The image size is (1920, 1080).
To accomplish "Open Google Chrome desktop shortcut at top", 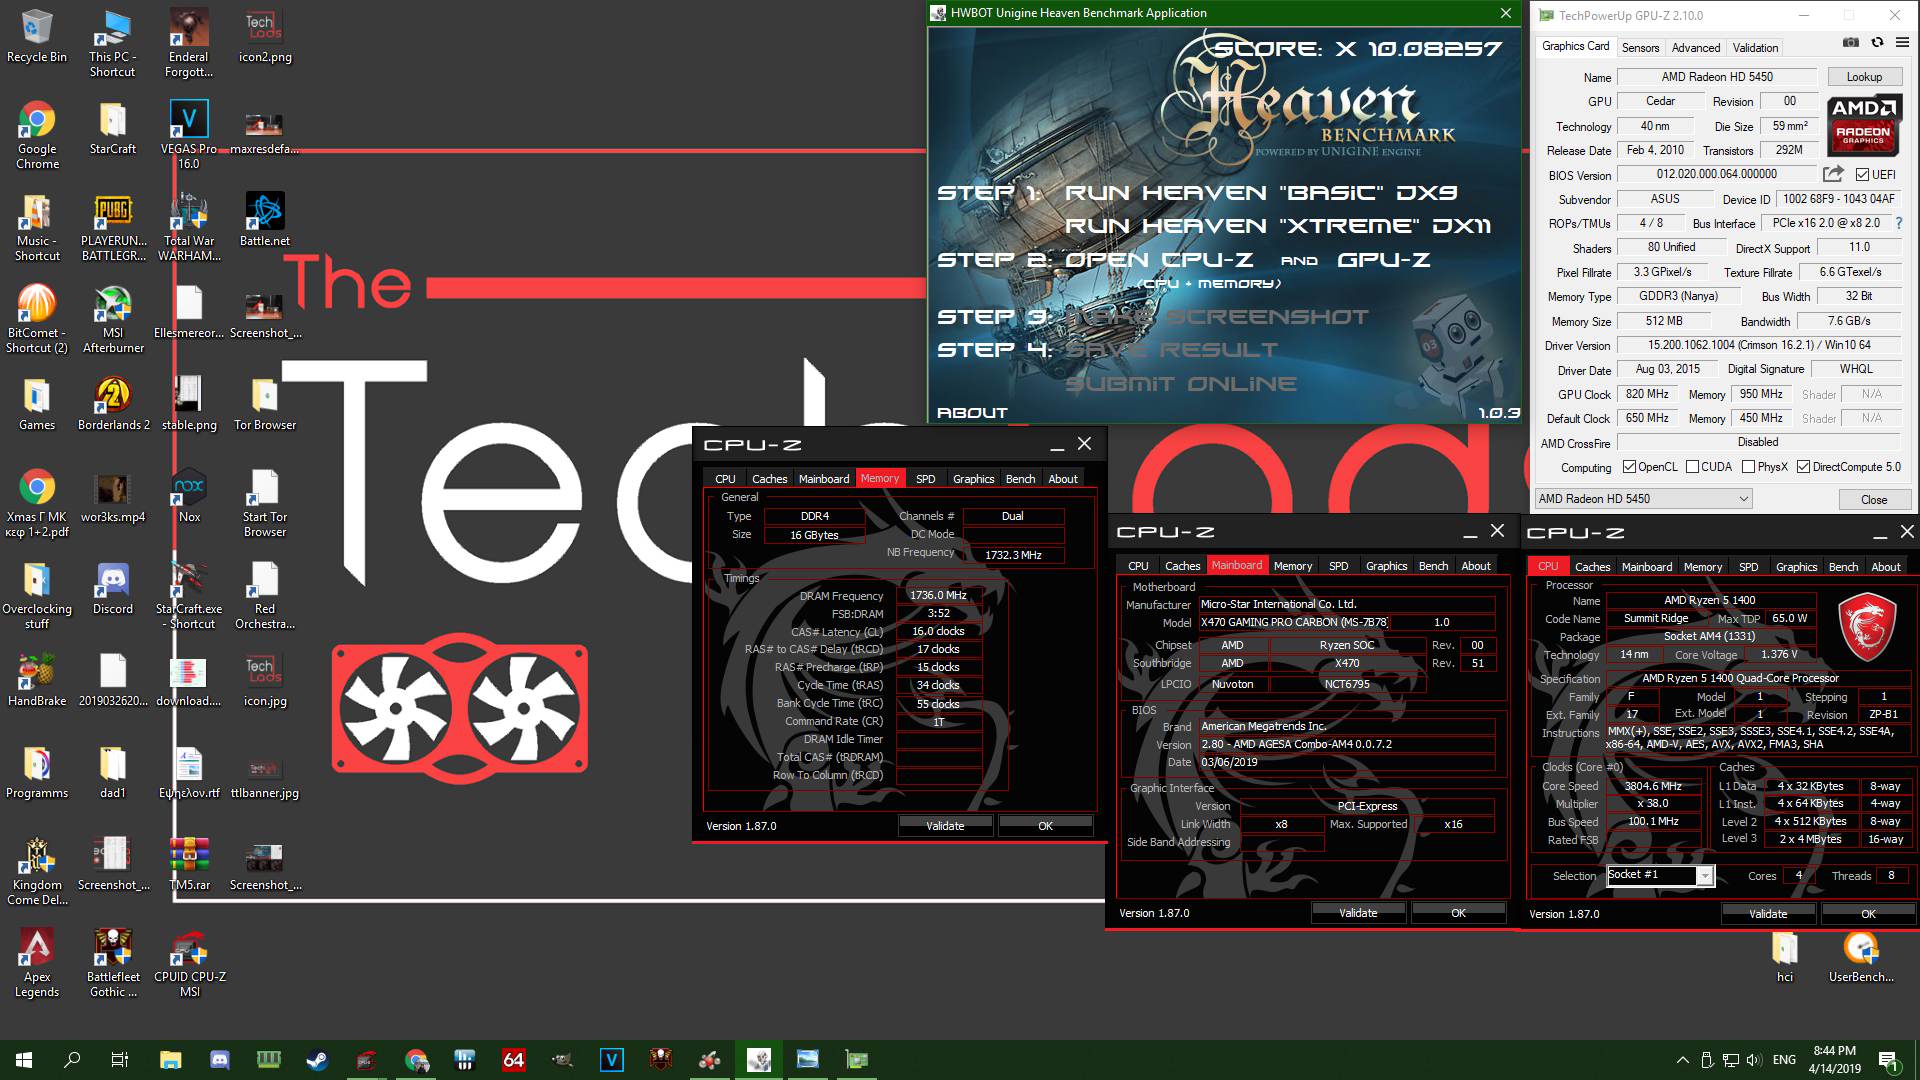I will click(x=37, y=135).
